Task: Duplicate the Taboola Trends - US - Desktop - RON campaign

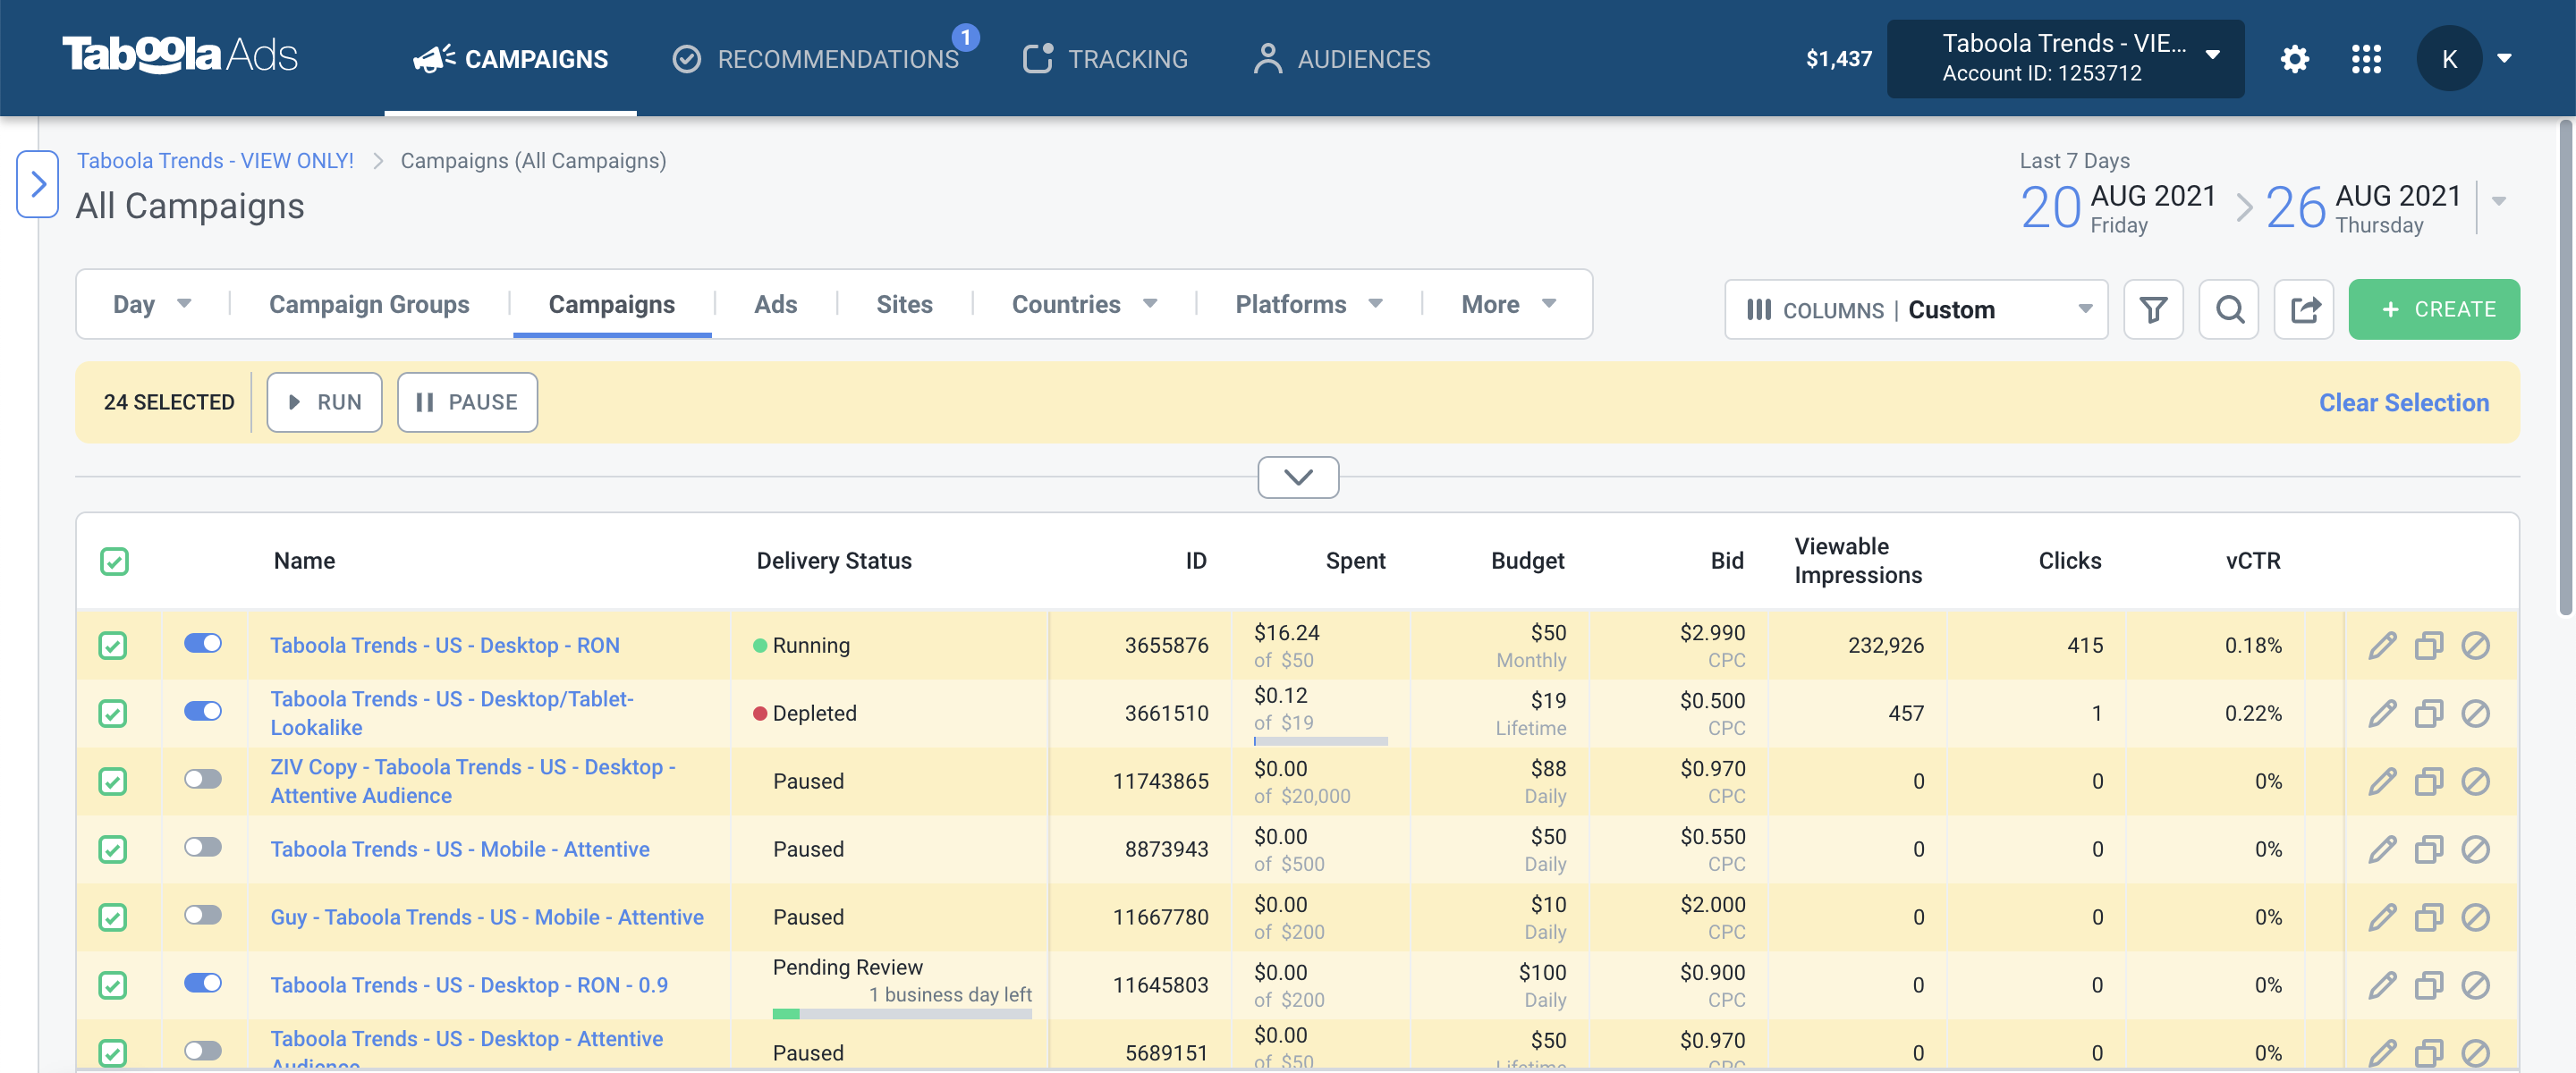Action: (2429, 645)
